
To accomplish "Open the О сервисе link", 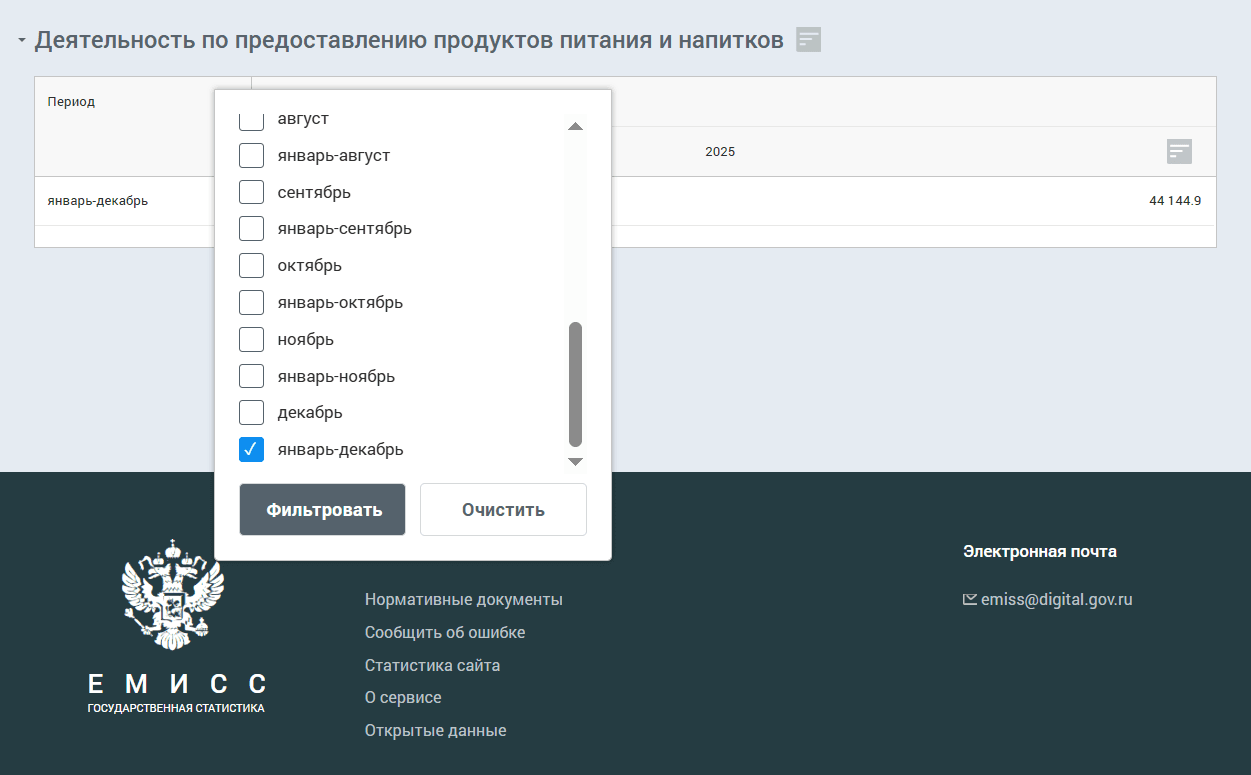I will [x=403, y=698].
